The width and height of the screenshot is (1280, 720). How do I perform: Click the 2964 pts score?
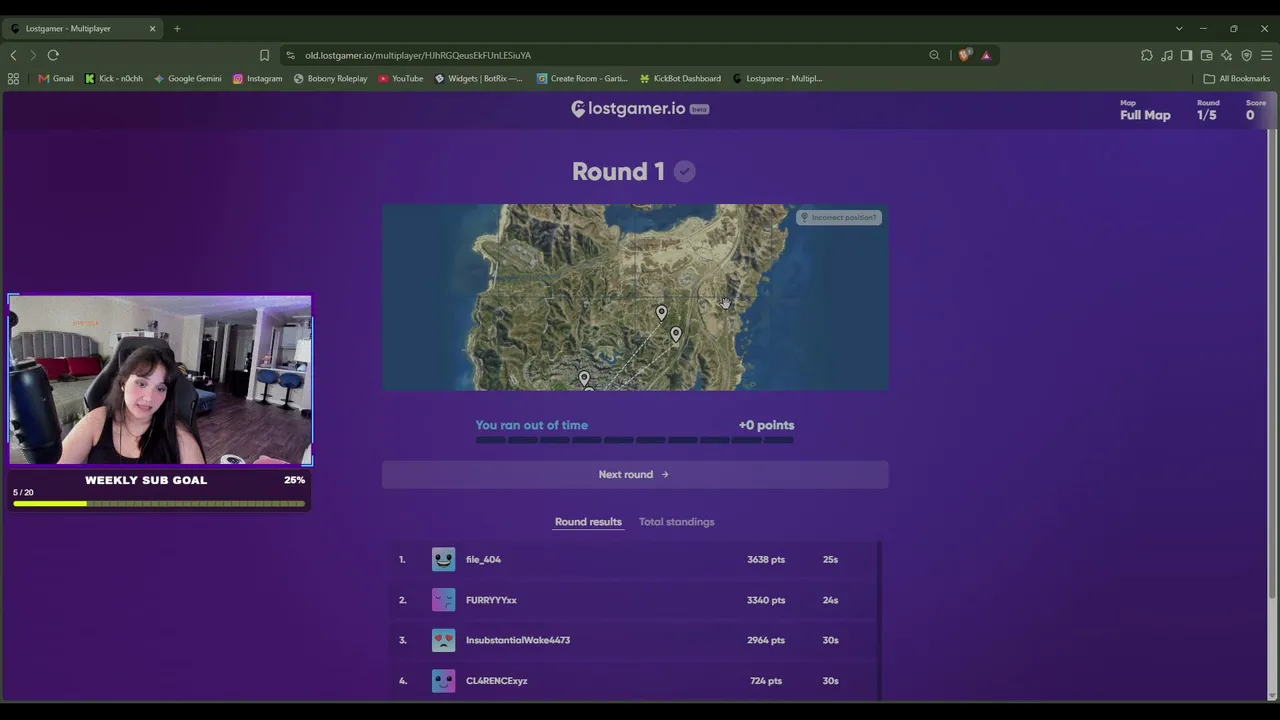pyautogui.click(x=766, y=640)
